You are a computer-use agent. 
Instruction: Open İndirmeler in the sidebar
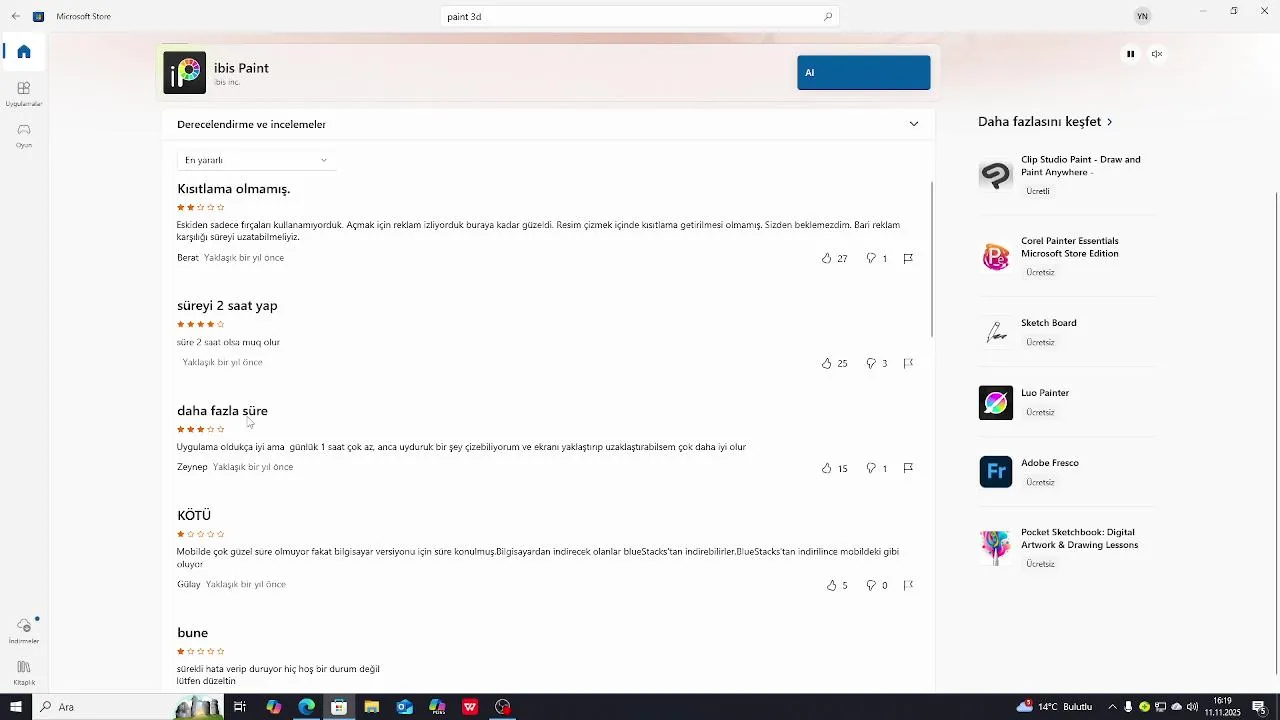(x=24, y=630)
